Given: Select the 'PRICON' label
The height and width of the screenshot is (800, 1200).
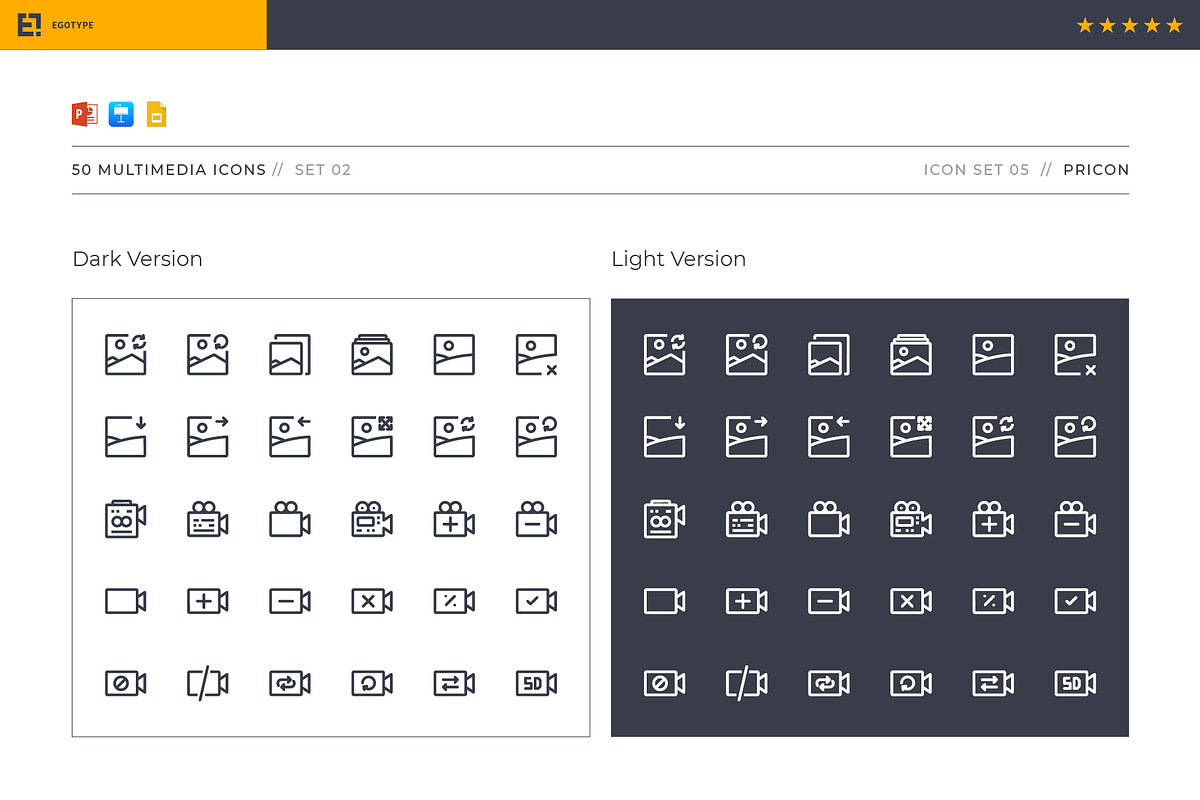Looking at the screenshot, I should tap(1096, 170).
